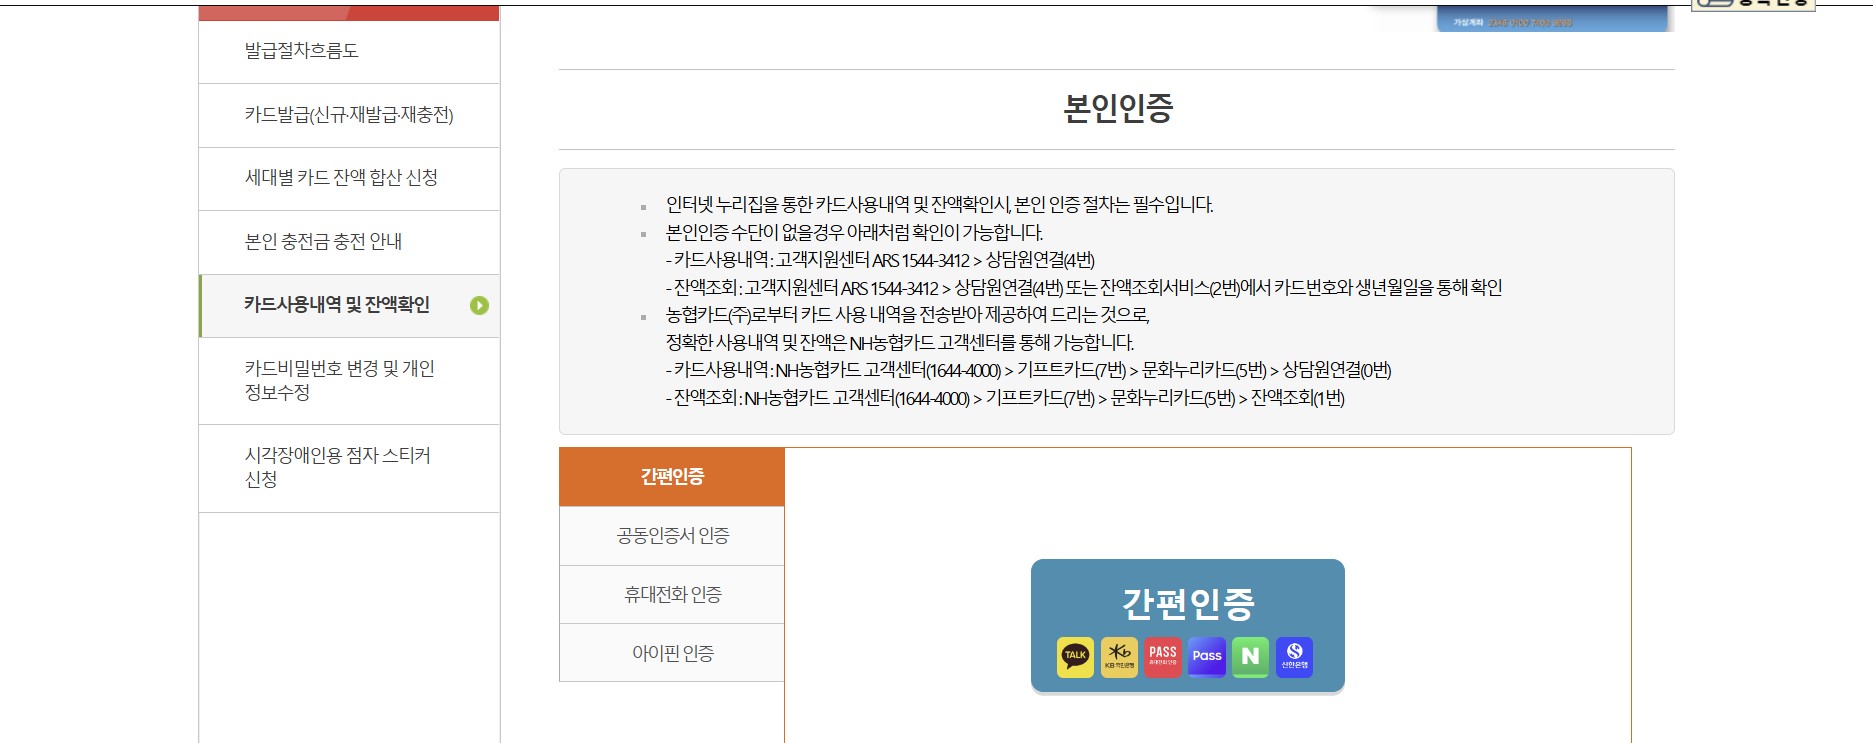The height and width of the screenshot is (743, 1873).
Task: Select the 간편인증 tab
Action: [x=672, y=477]
